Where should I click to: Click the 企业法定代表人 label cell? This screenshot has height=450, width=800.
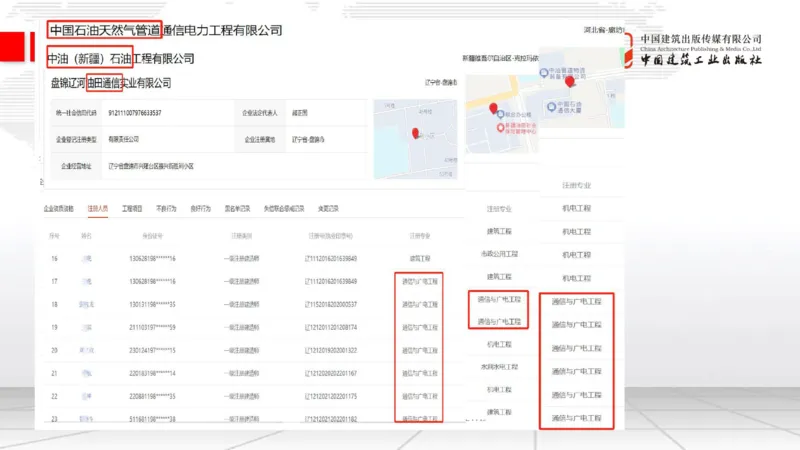(x=260, y=113)
